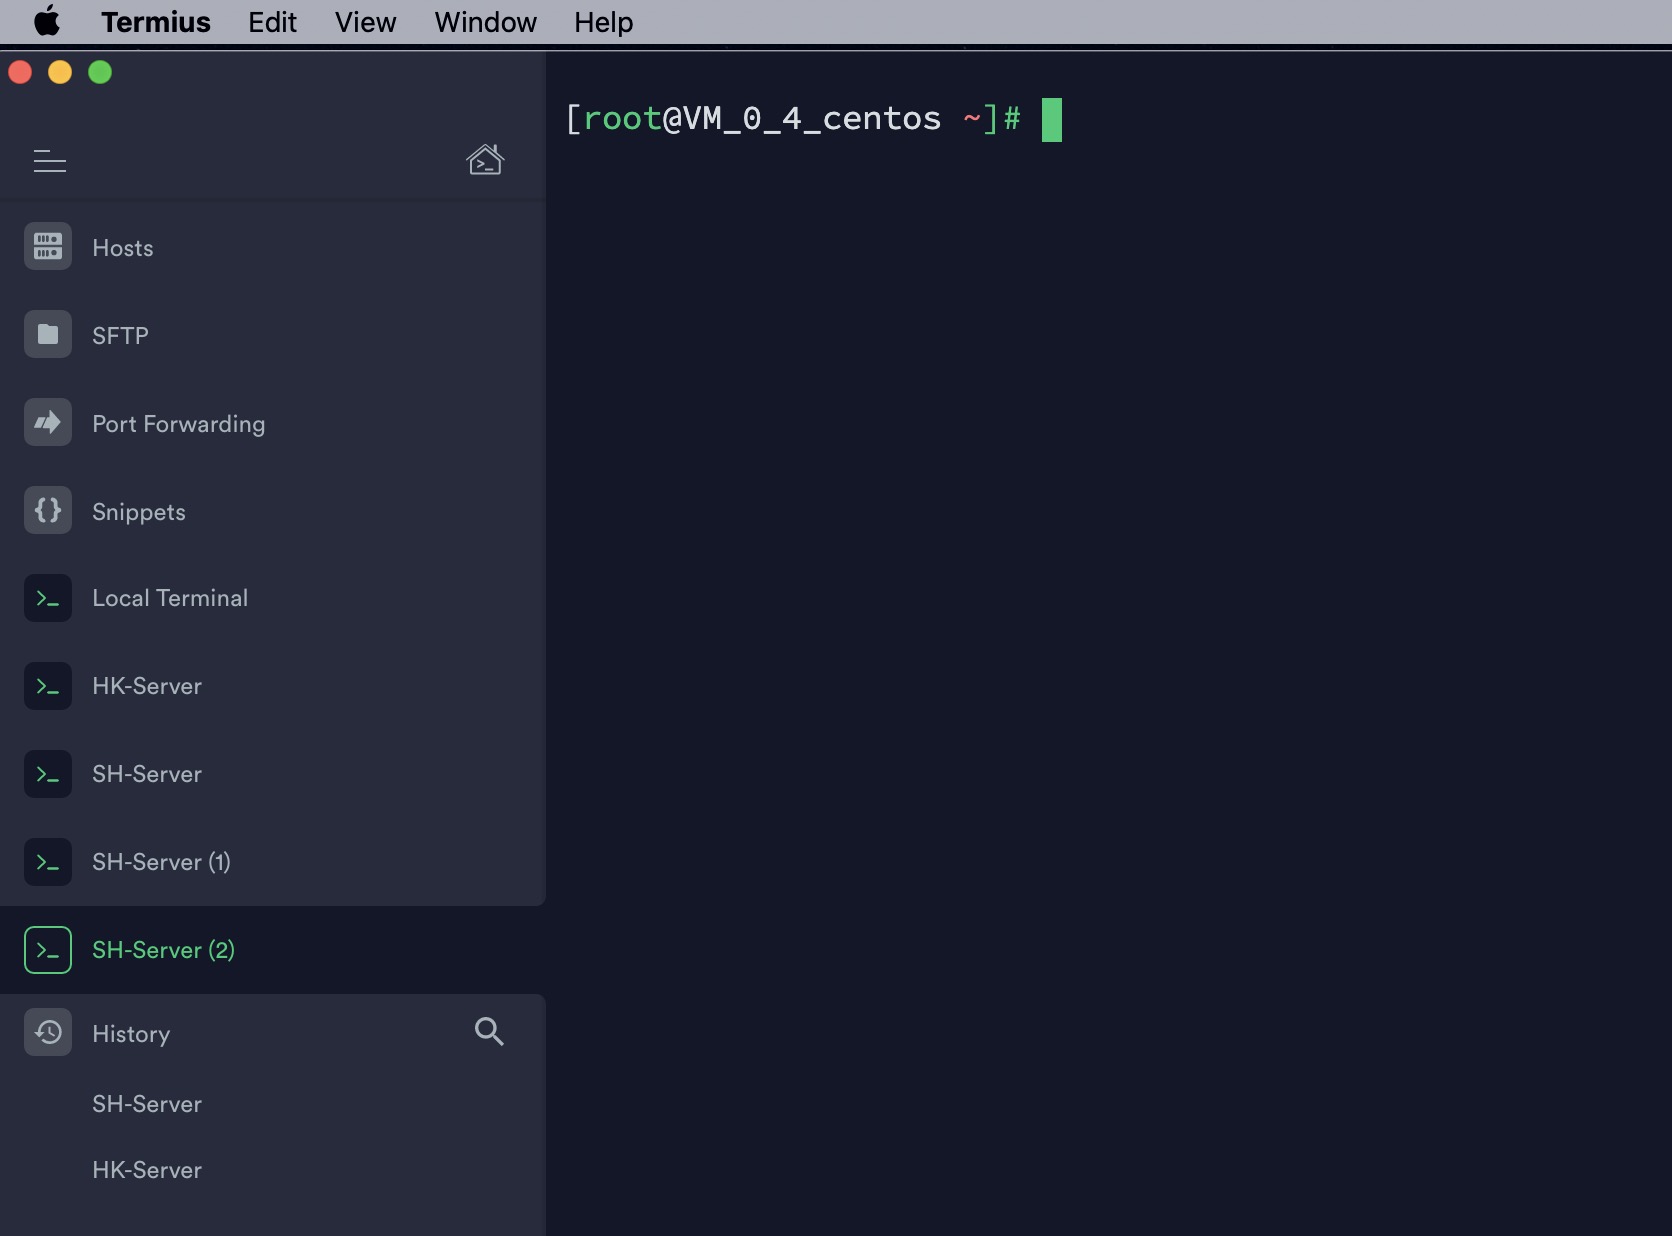Click the Hosts server icon

coord(48,246)
